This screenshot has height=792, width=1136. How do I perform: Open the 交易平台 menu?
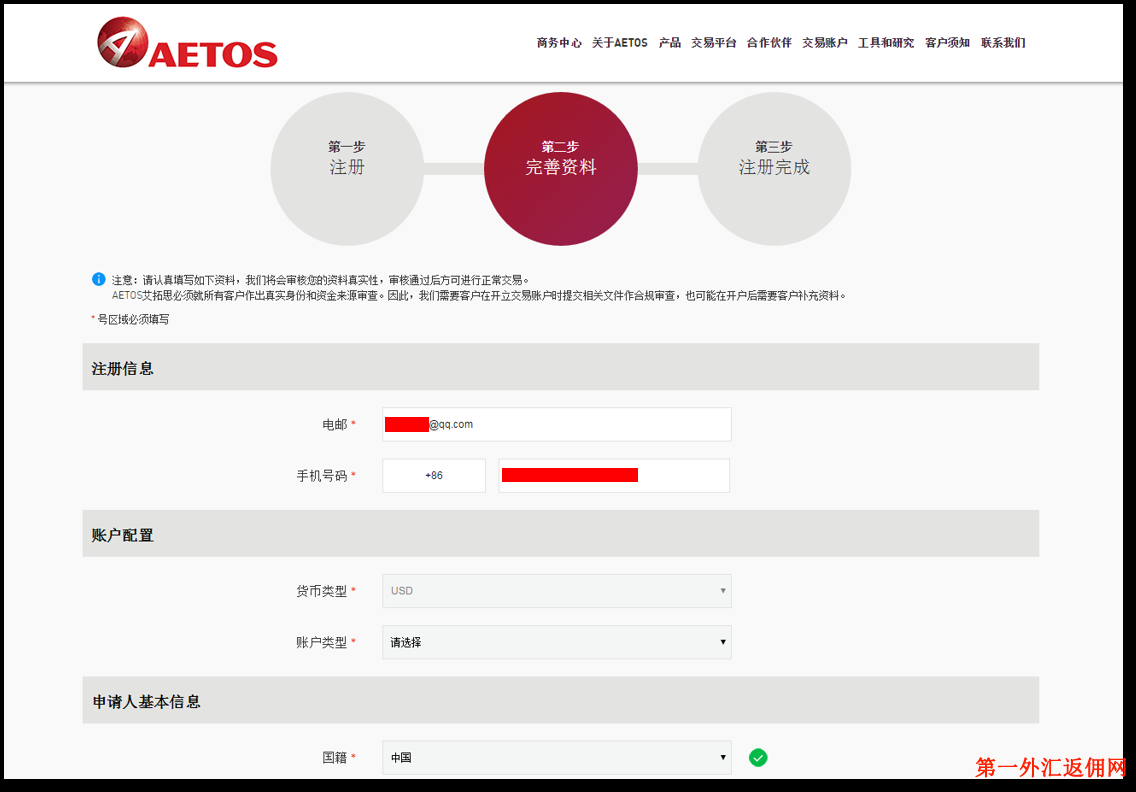pyautogui.click(x=714, y=43)
